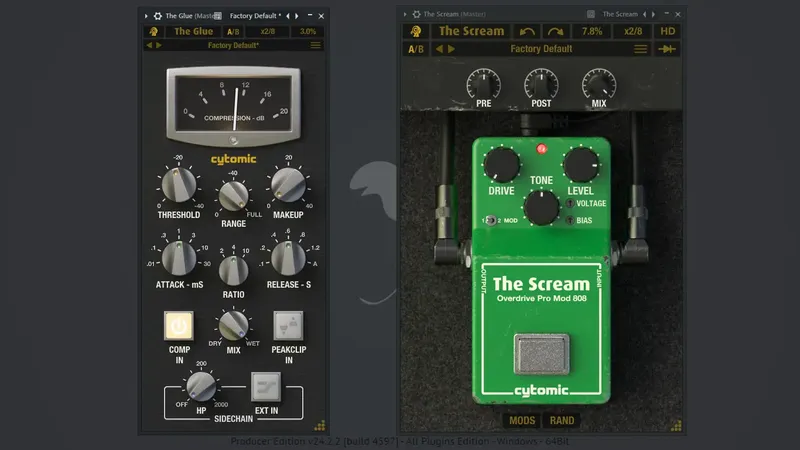Click the Threshold knob
Image resolution: width=800 pixels, height=450 pixels.
pos(179,185)
